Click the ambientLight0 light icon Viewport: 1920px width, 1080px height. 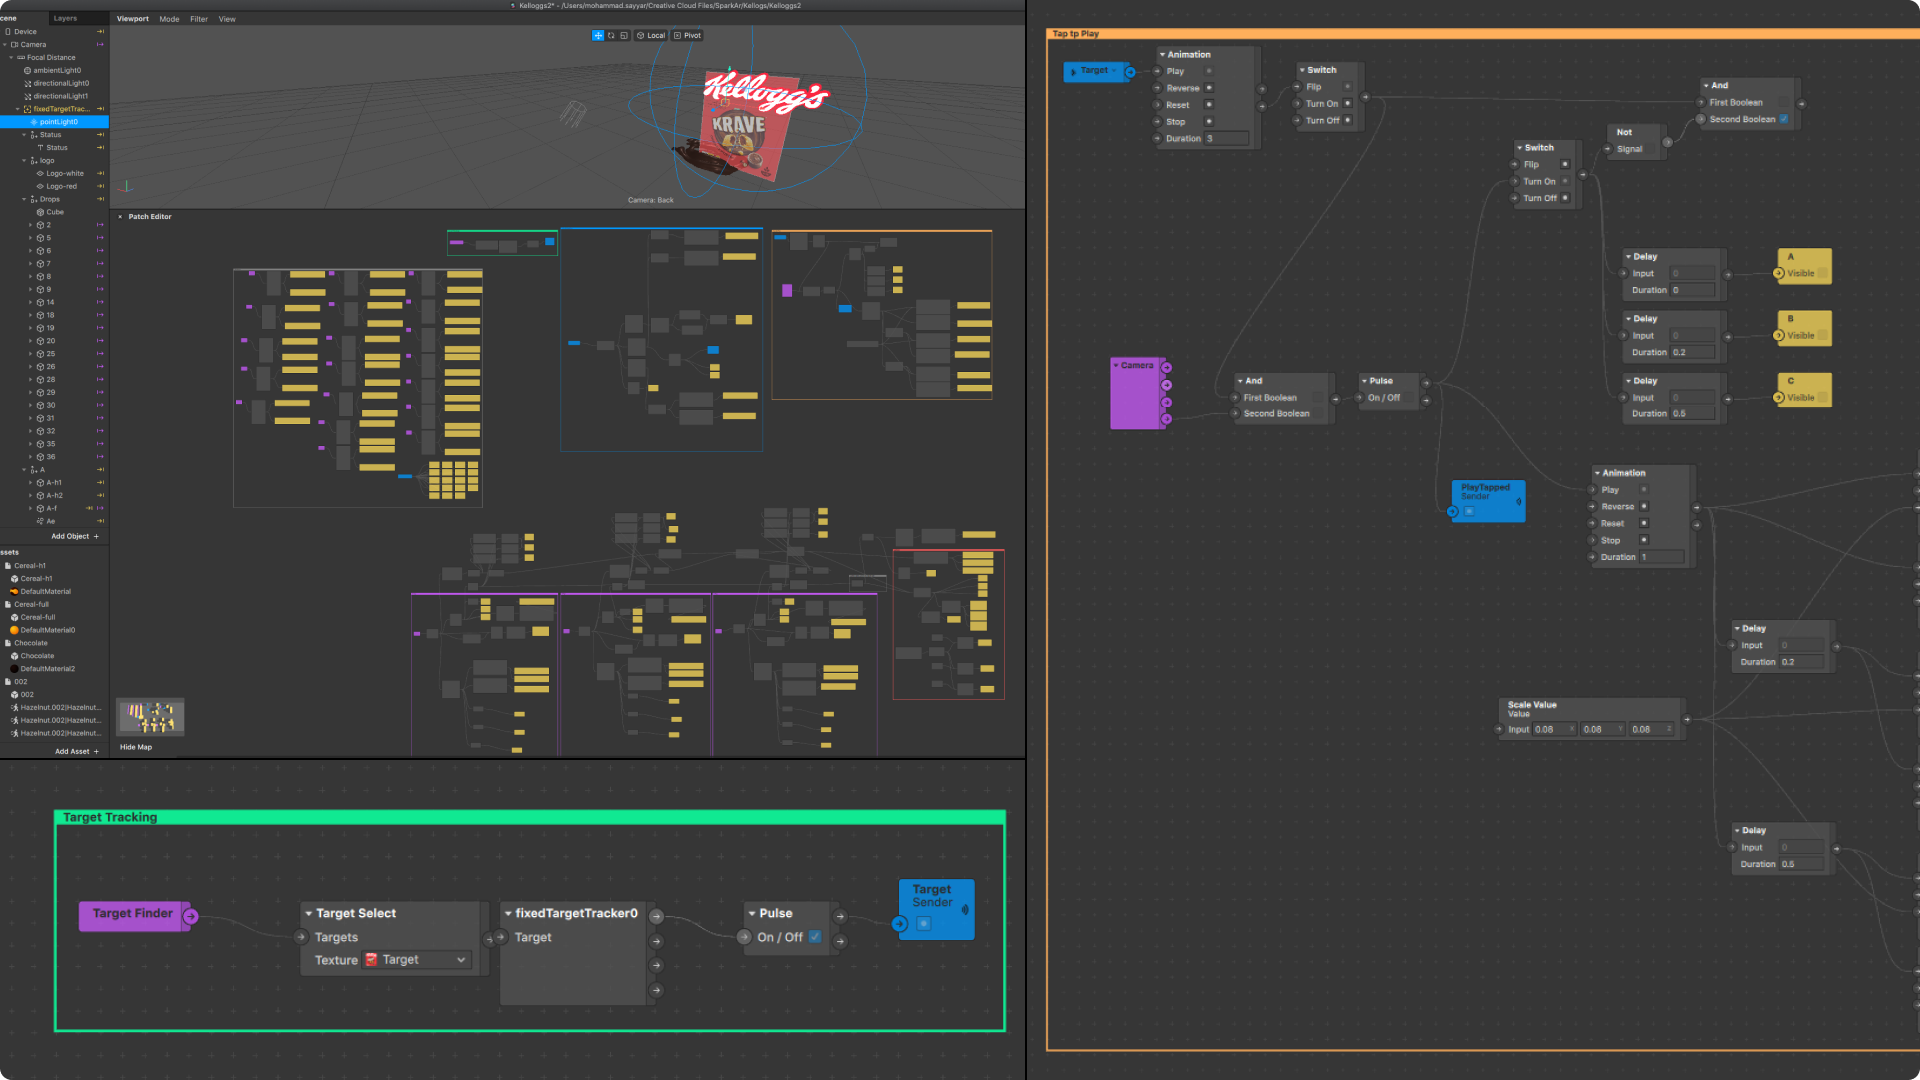27,71
